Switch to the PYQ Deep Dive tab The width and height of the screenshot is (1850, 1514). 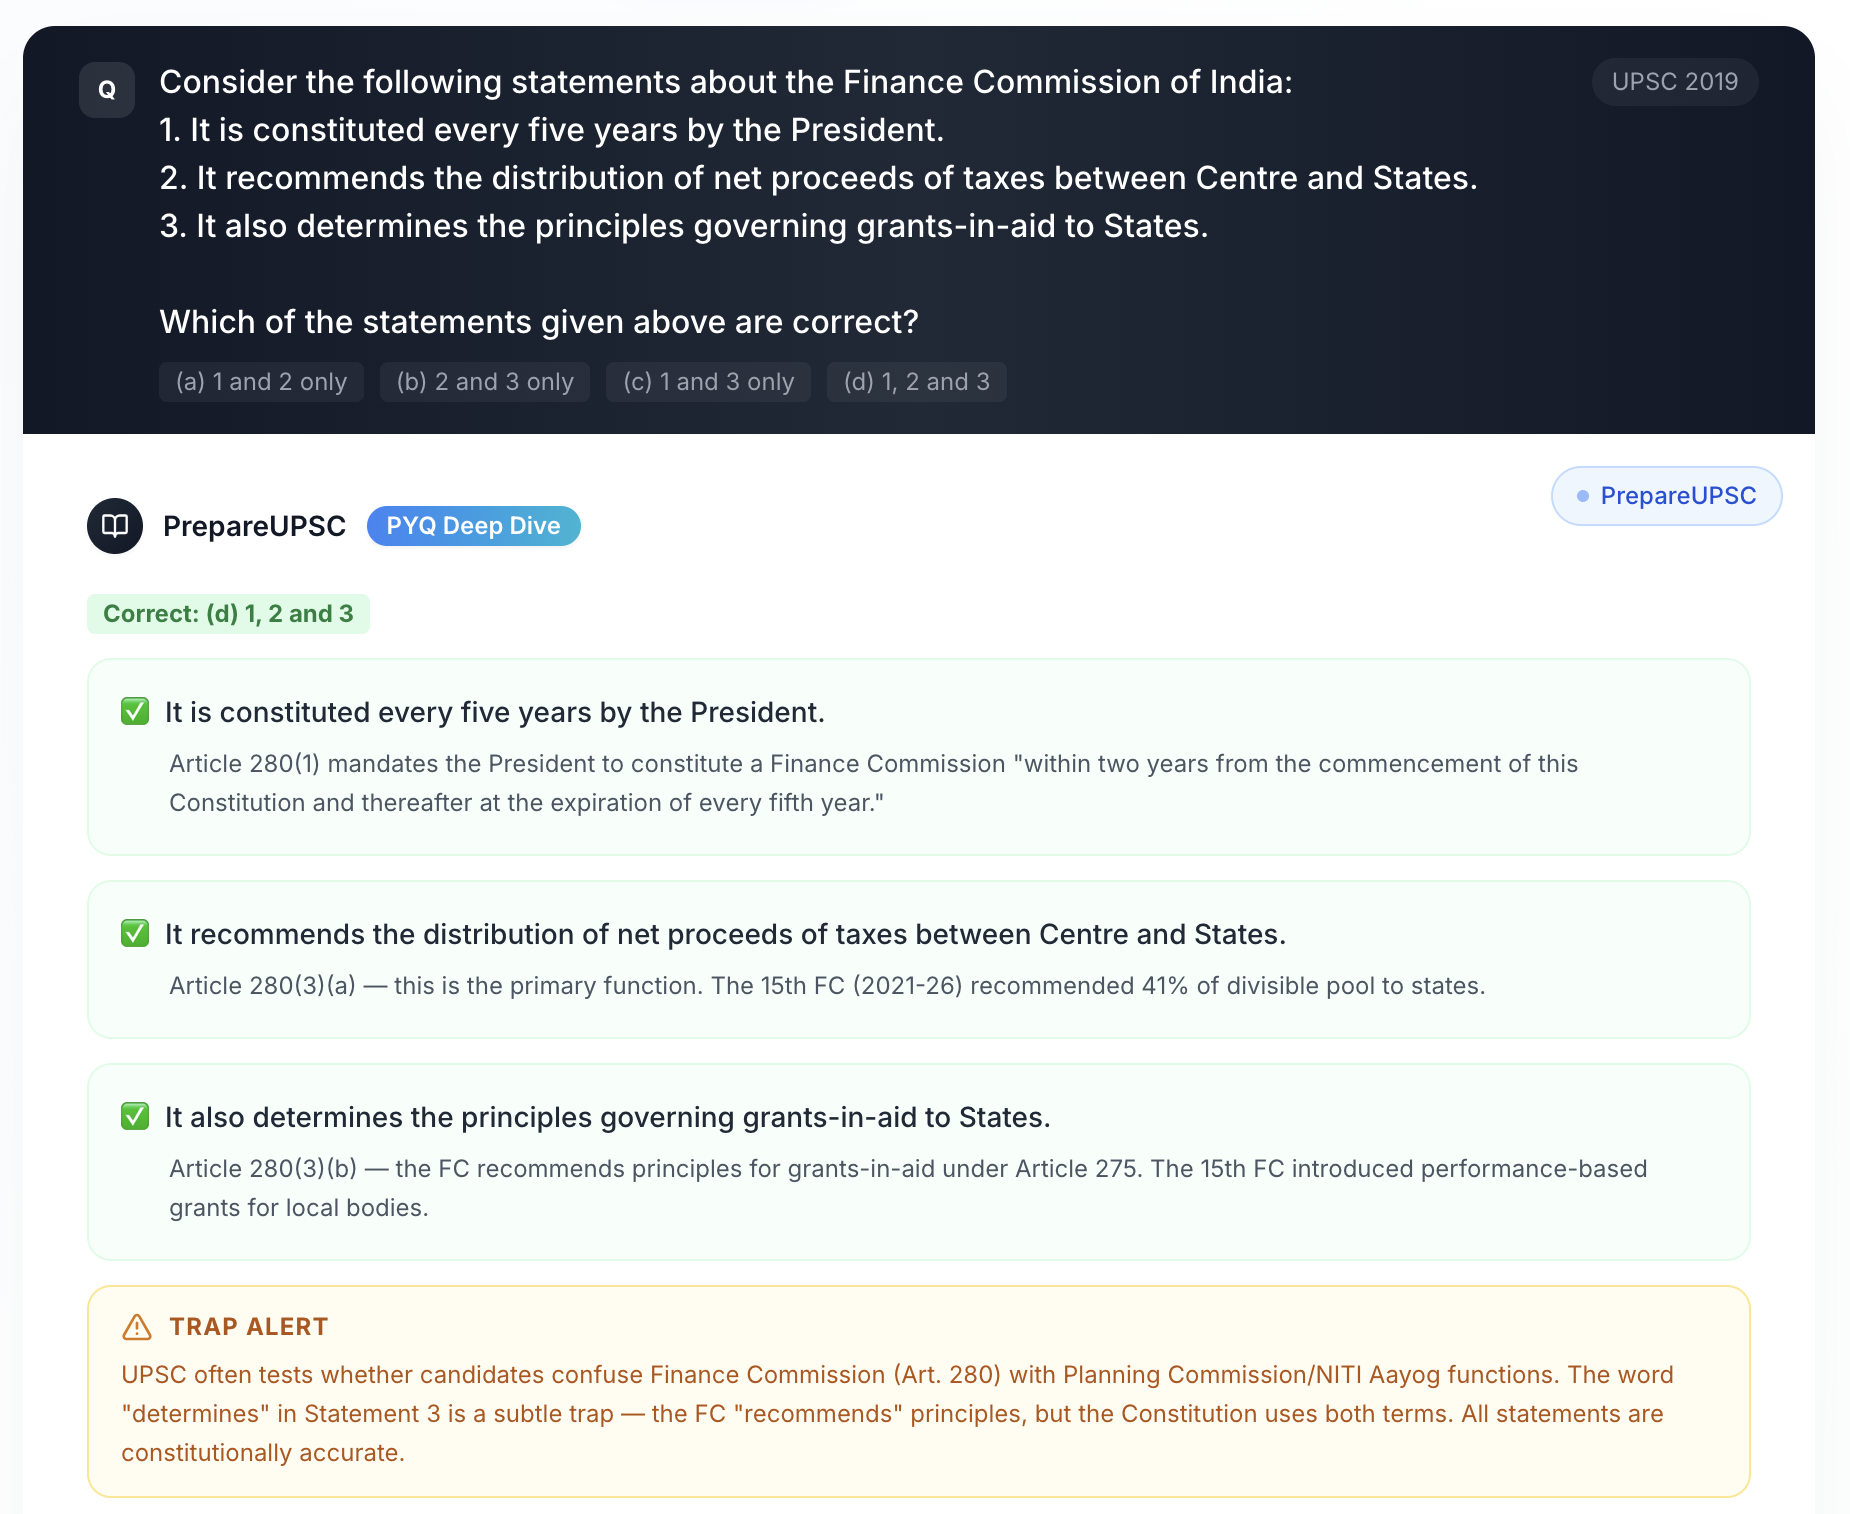point(473,525)
